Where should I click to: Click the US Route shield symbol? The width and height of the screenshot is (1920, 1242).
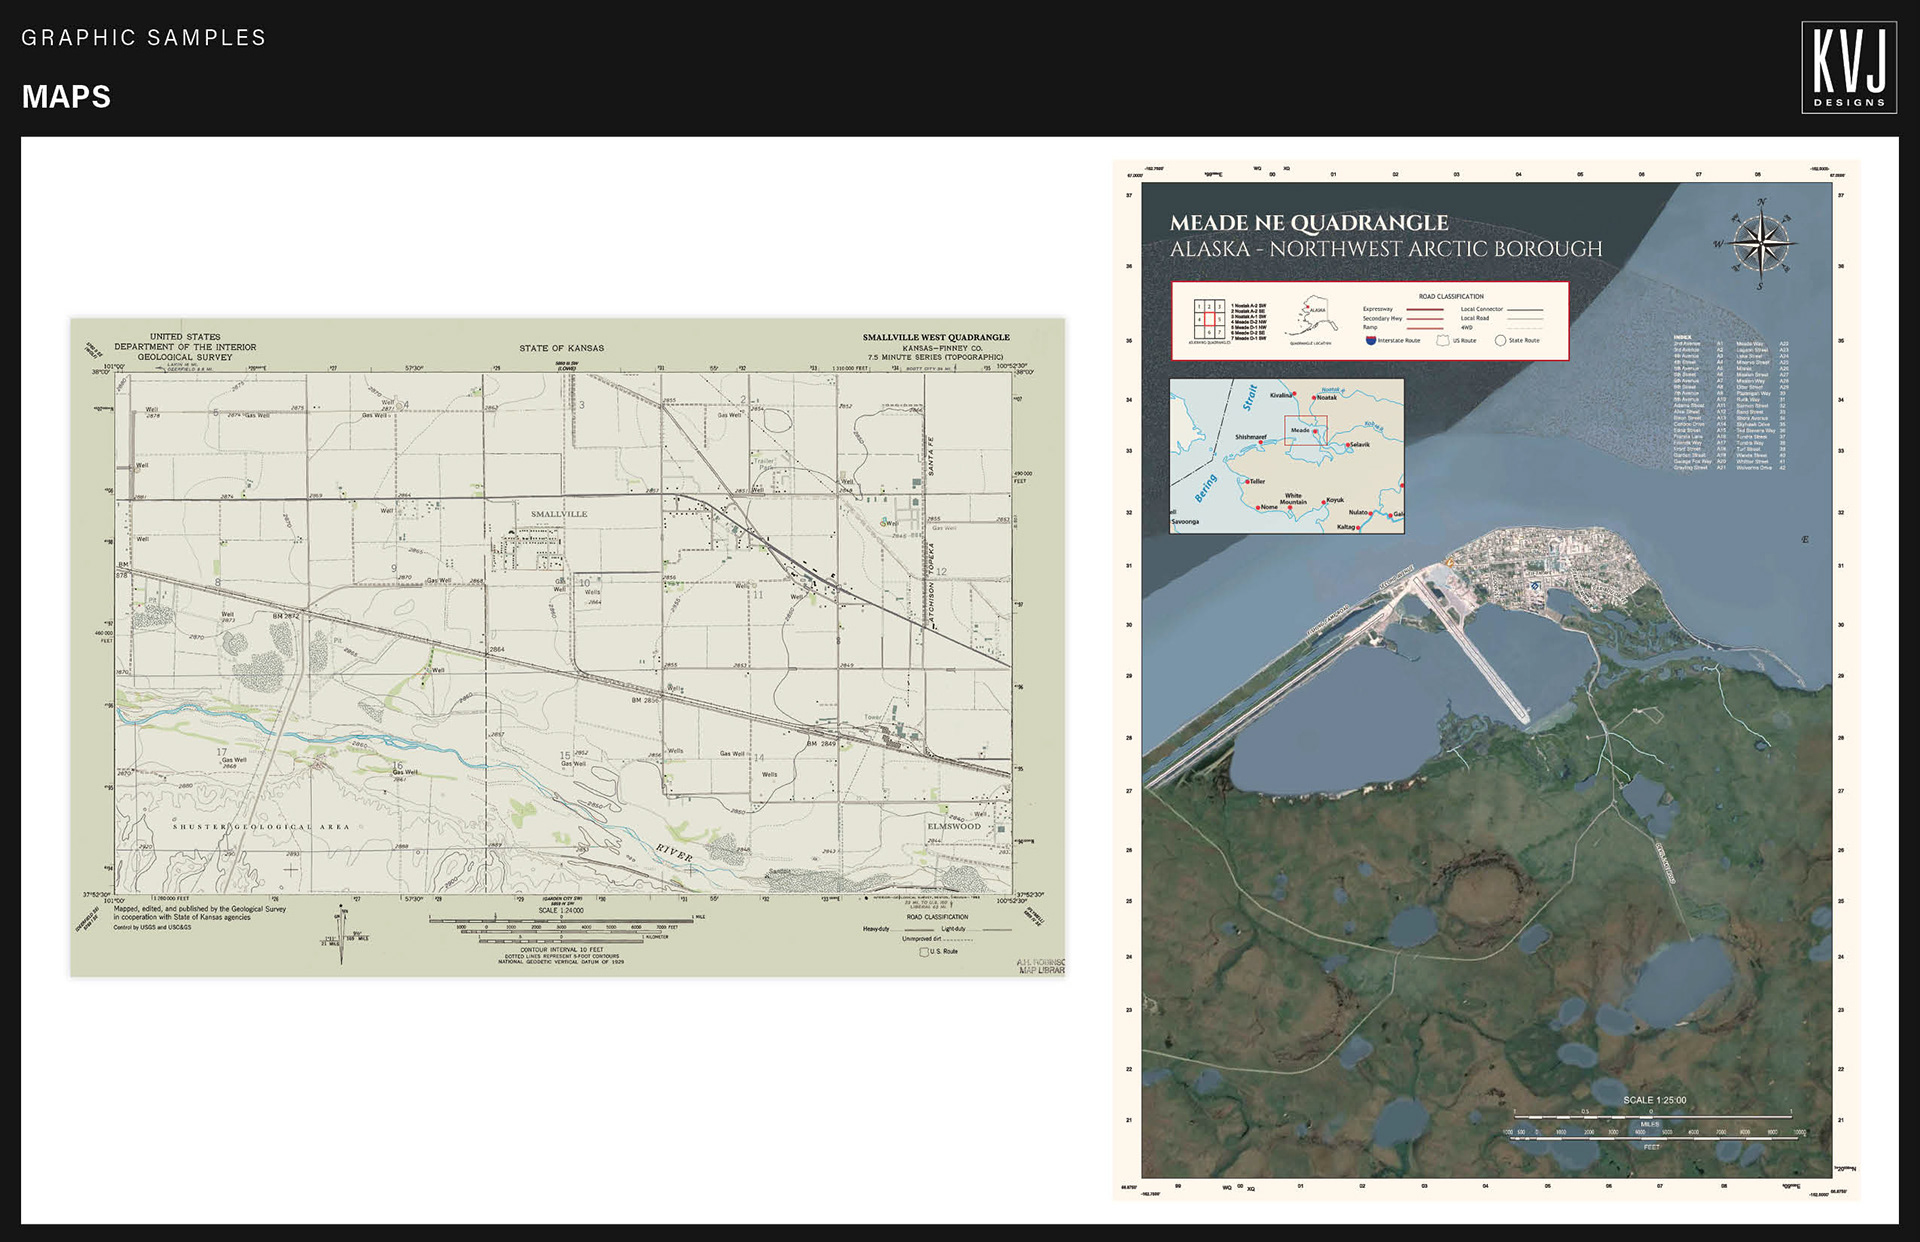pyautogui.click(x=1442, y=340)
